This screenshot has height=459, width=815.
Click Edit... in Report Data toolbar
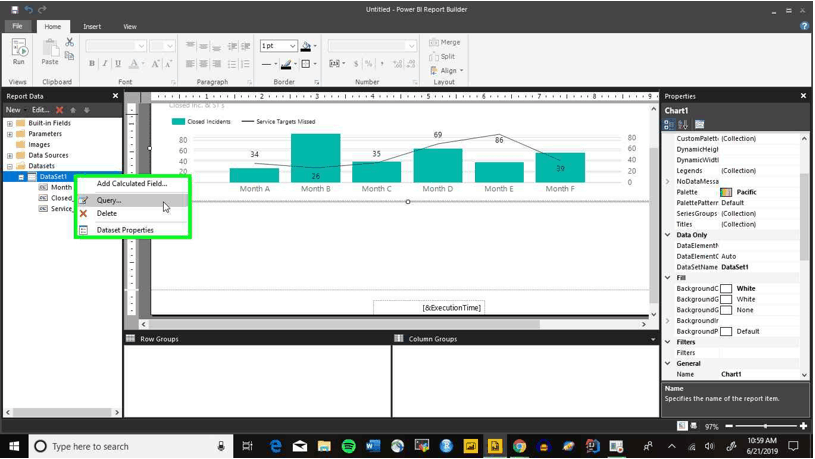click(x=41, y=110)
